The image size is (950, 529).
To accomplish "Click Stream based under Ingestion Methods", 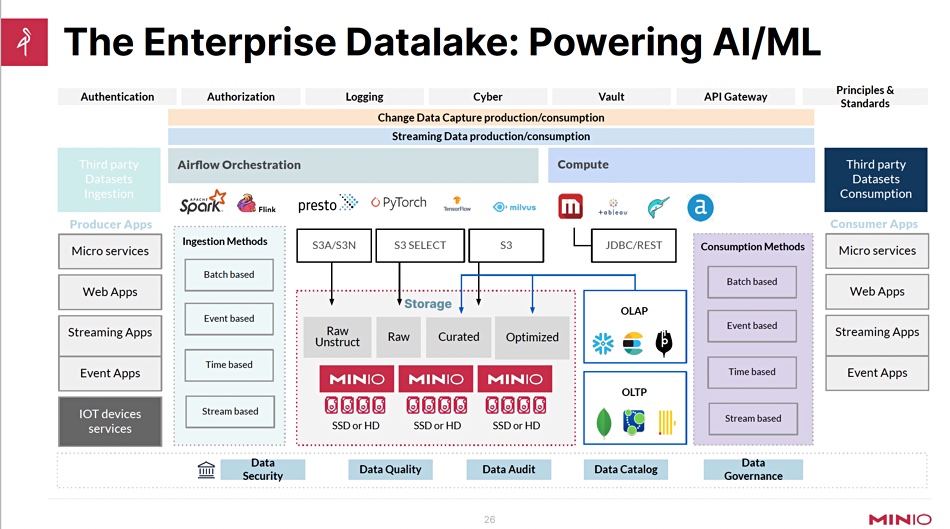I will (230, 411).
